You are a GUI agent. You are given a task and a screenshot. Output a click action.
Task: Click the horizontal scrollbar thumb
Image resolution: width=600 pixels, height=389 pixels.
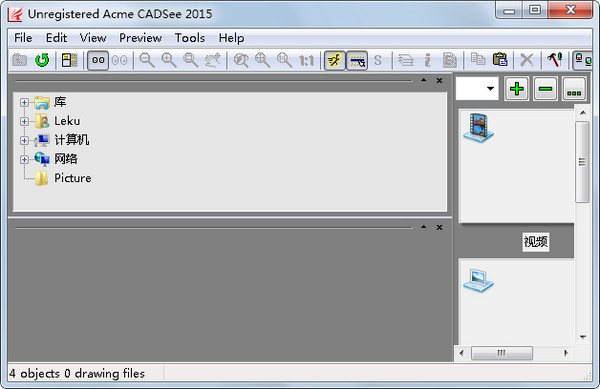(502, 353)
